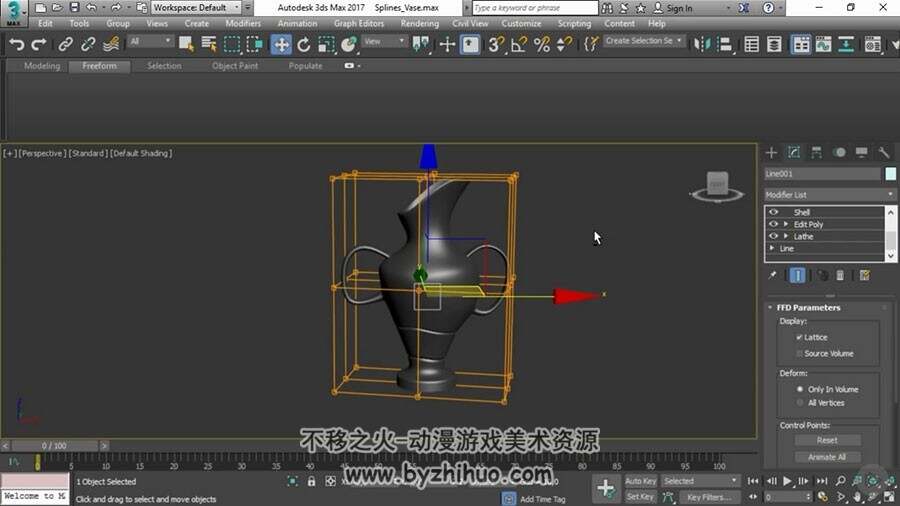Expand the Lathe modifier sub-objects
The width and height of the screenshot is (900, 506).
(x=786, y=236)
